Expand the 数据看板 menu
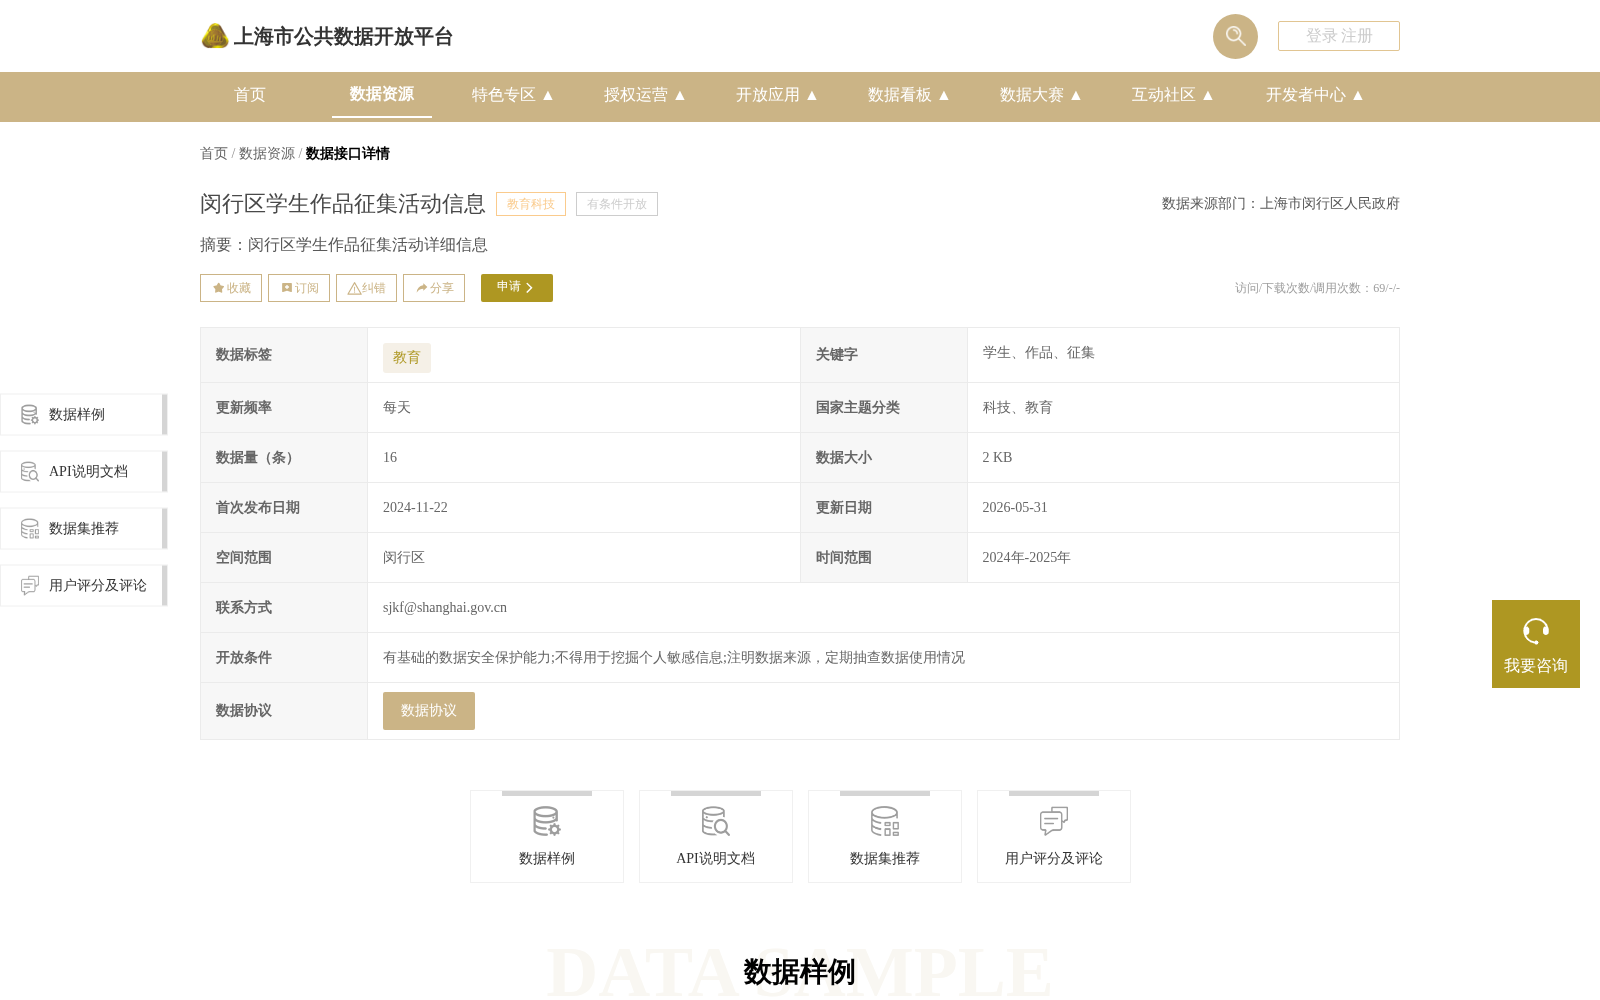The width and height of the screenshot is (1600, 1000). pos(909,95)
